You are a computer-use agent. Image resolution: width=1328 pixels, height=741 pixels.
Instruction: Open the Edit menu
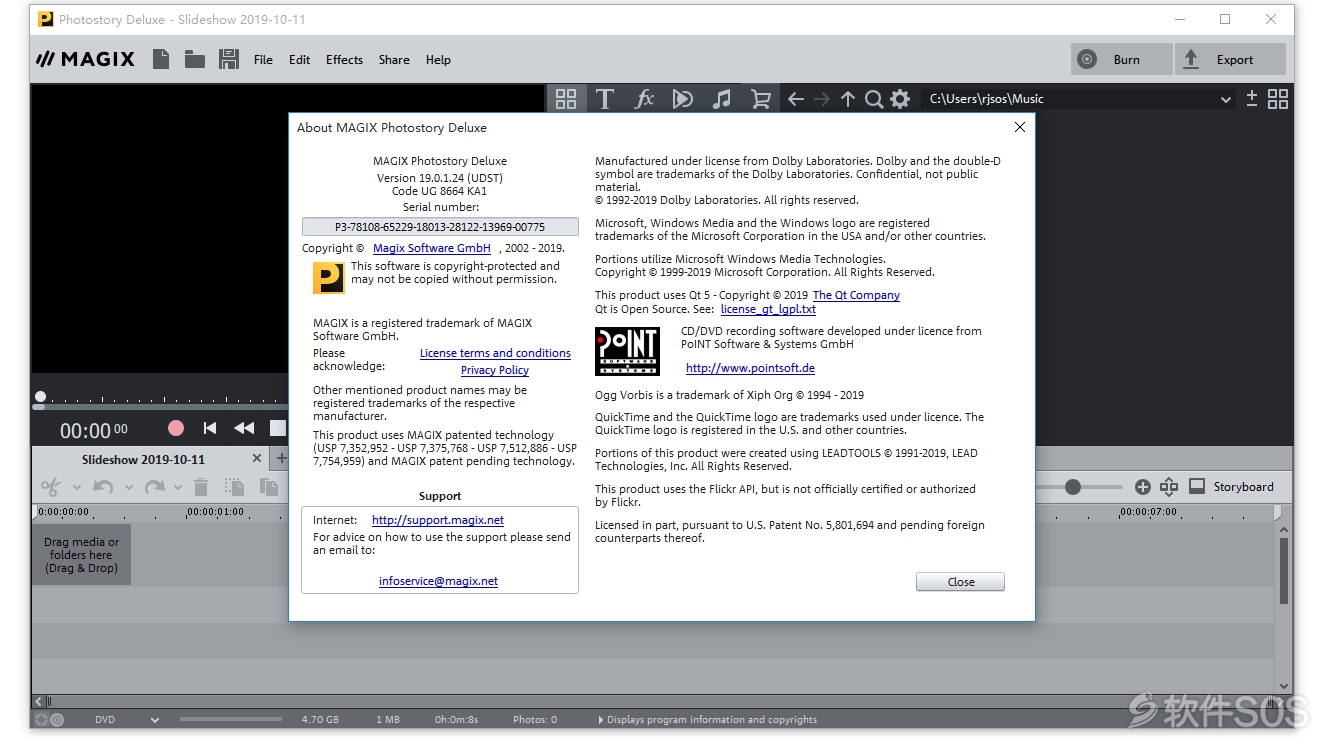click(300, 60)
